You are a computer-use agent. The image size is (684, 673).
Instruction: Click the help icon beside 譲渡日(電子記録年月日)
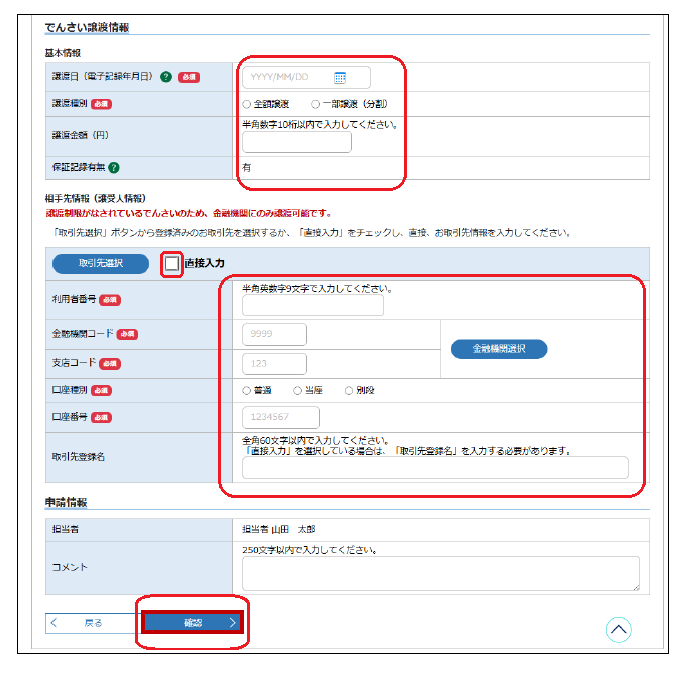[x=166, y=77]
